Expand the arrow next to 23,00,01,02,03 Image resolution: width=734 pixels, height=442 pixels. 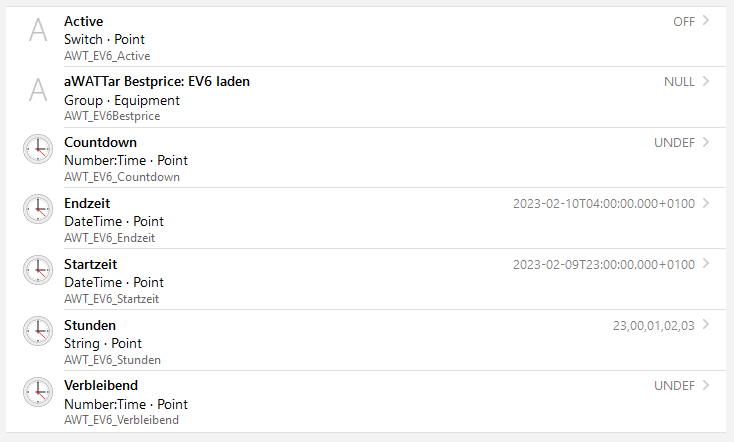point(706,324)
